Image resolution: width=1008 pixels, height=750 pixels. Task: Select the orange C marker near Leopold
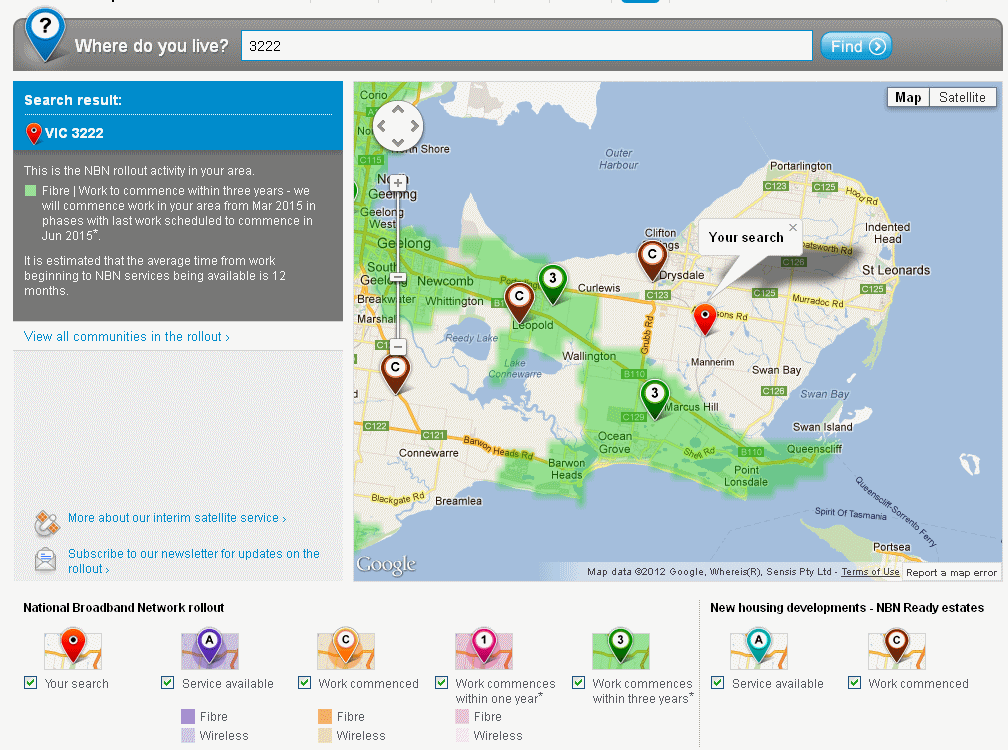point(518,297)
